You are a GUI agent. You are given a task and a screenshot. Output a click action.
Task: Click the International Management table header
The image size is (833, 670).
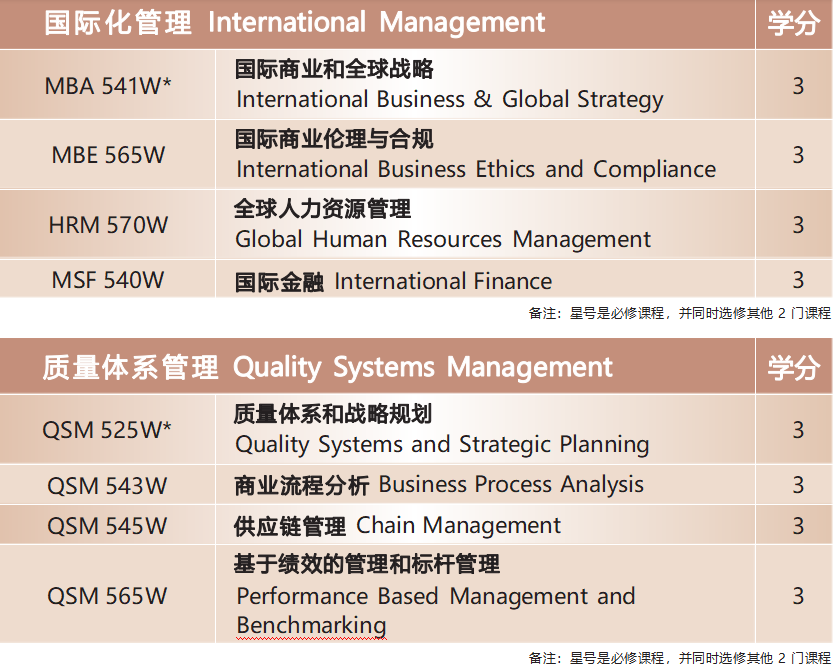tap(295, 23)
